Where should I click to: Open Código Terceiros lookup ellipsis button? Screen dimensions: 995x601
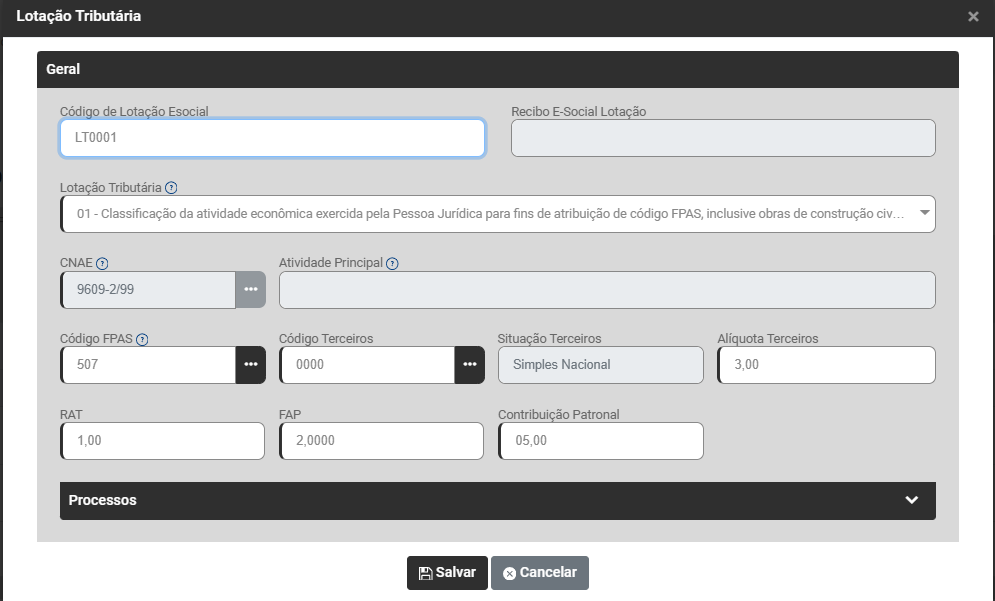[x=469, y=365]
